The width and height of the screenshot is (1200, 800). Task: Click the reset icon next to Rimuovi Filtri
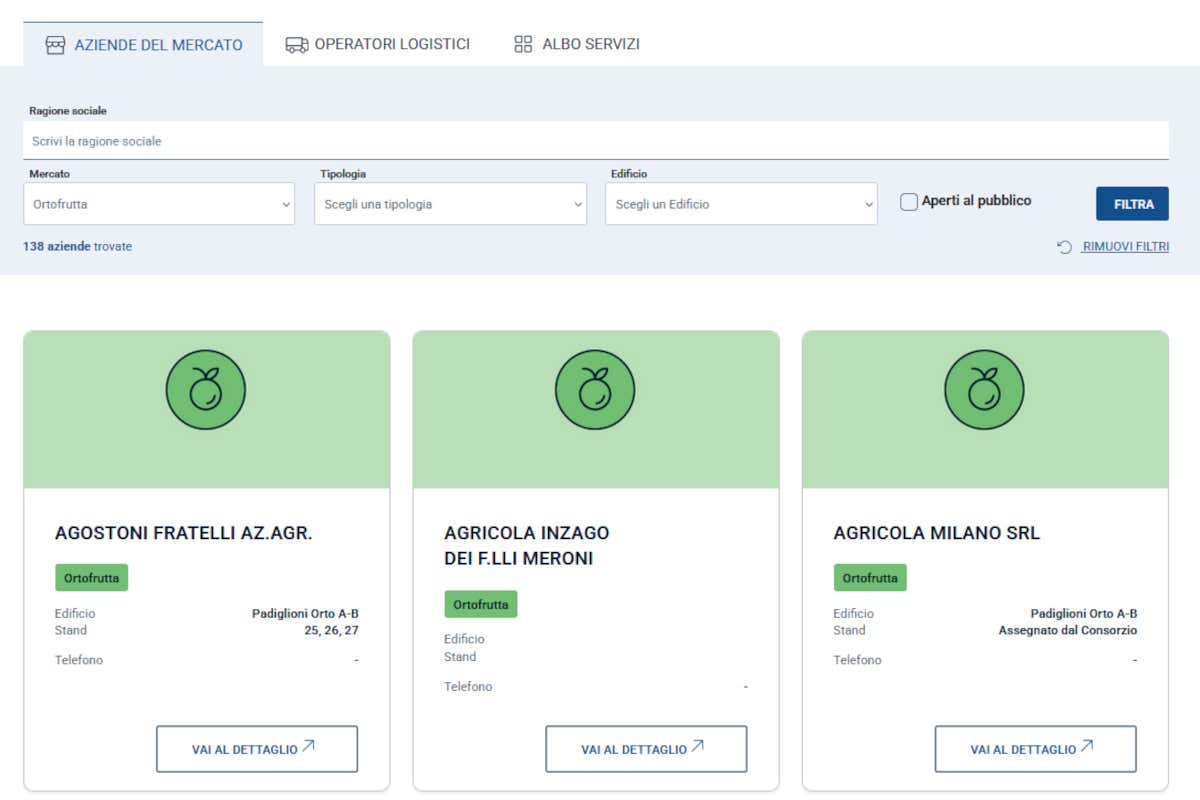coord(1064,246)
